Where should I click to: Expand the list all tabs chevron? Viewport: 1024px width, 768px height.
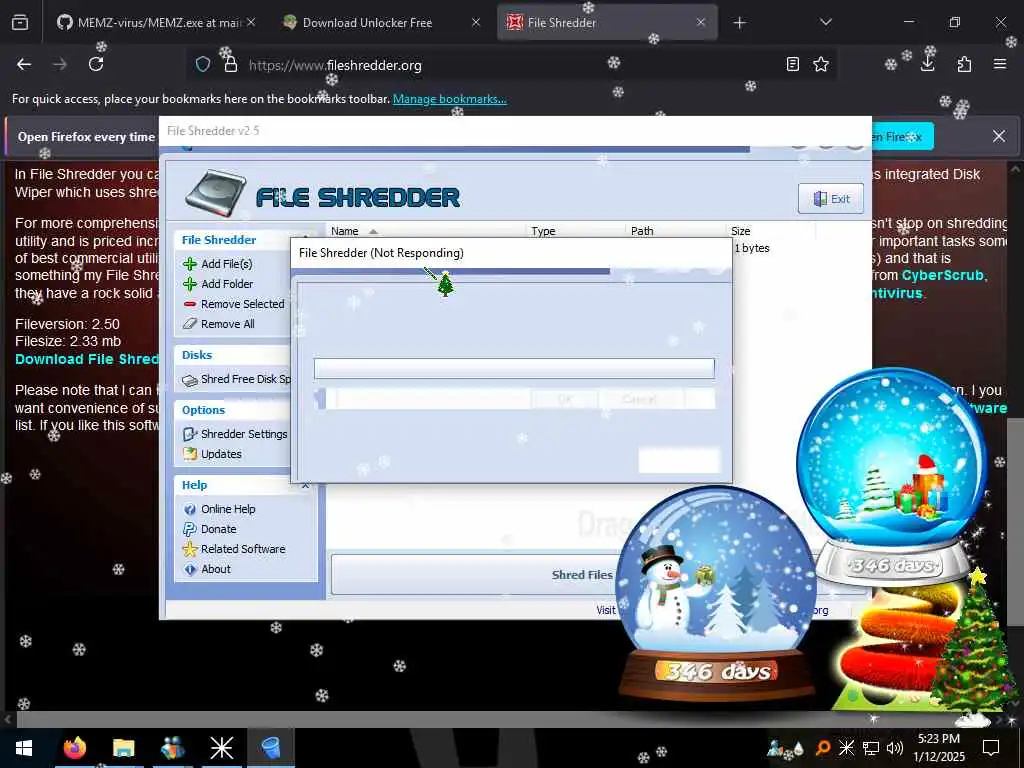point(825,22)
